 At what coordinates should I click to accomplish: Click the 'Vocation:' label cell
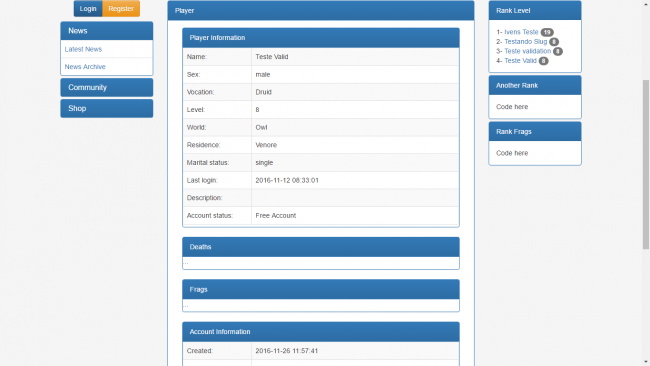tap(217, 92)
